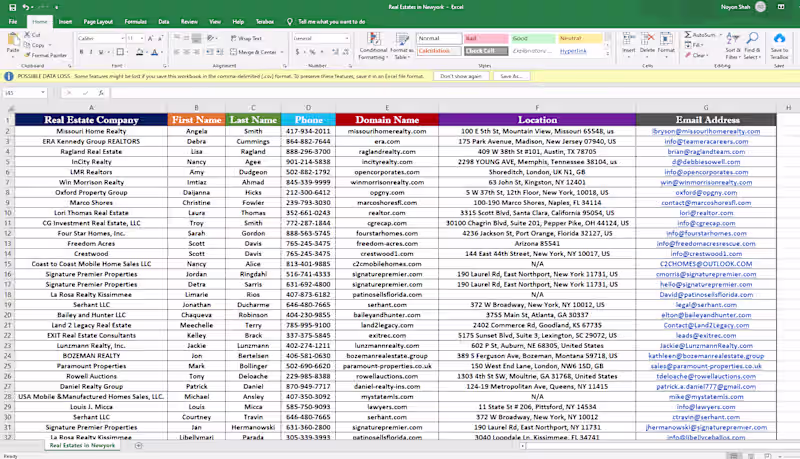This screenshot has width=800, height=459.
Task: Toggle Italic formatting
Action: [x=91, y=52]
